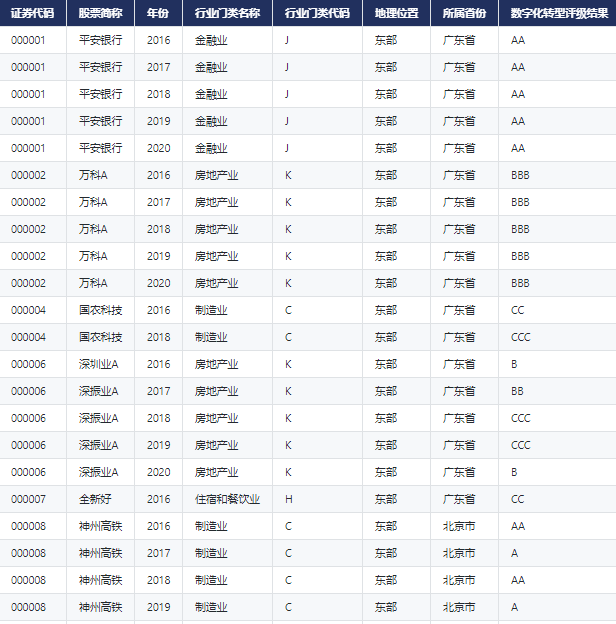Select code 000002 in 万科A 2016 row
Image resolution: width=616 pixels, height=624 pixels.
(28, 175)
